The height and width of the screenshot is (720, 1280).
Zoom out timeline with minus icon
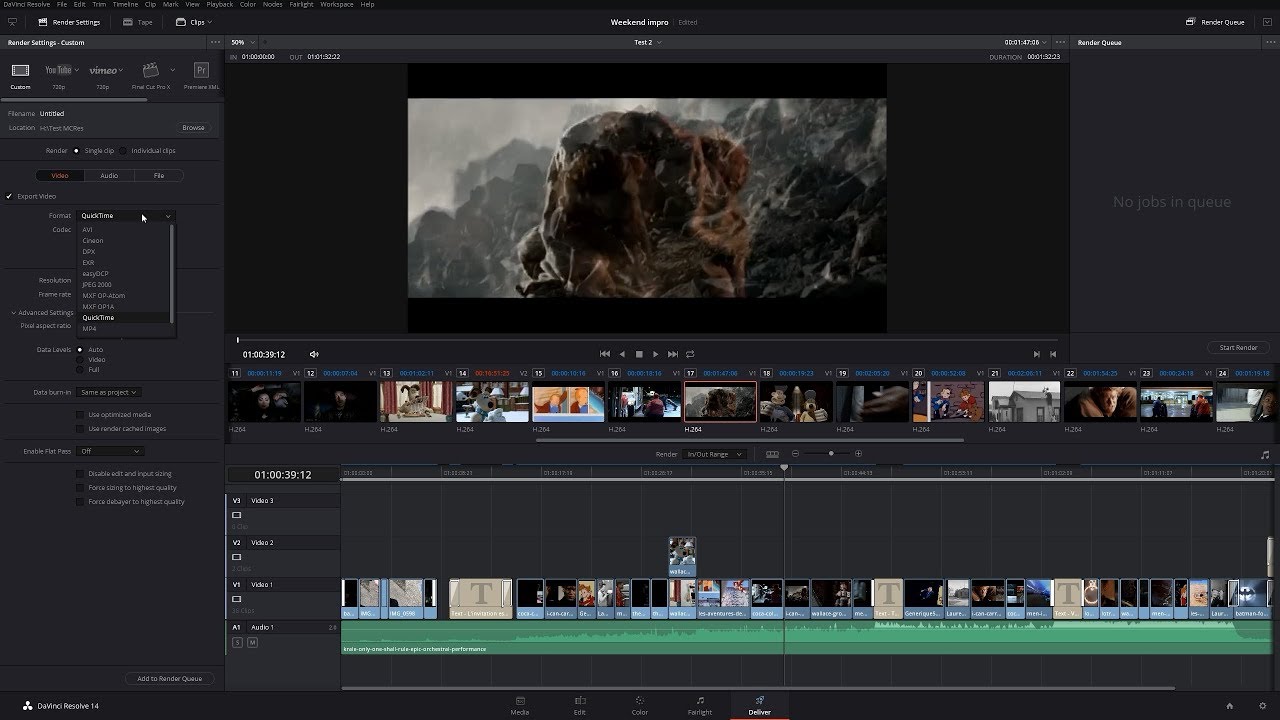[796, 454]
